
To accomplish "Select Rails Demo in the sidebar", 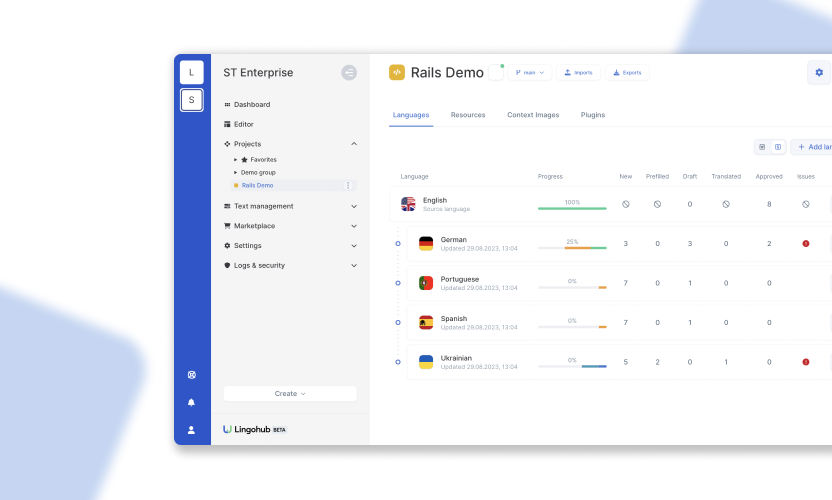I will (257, 185).
